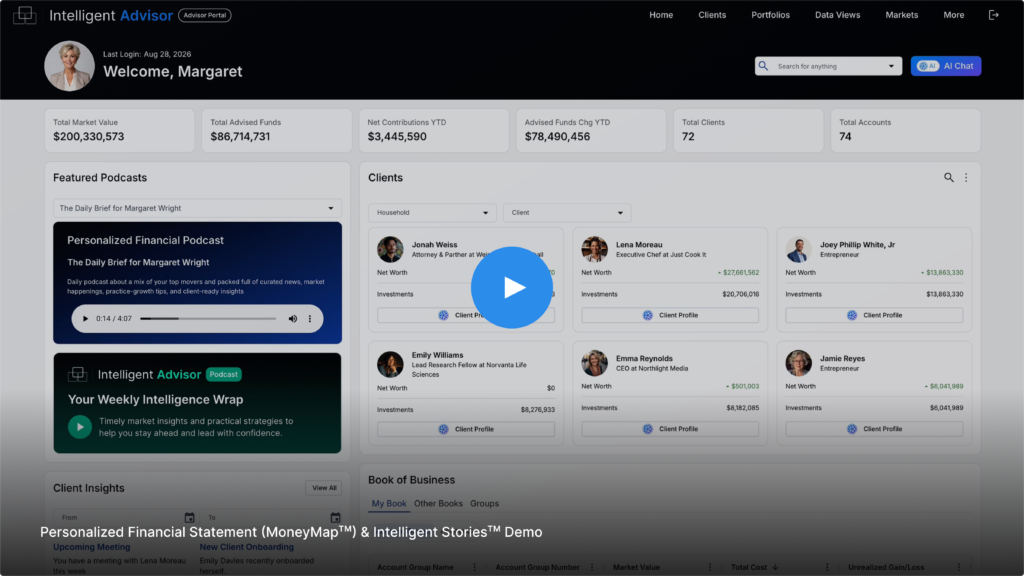Switch to the My Book tab

click(389, 504)
